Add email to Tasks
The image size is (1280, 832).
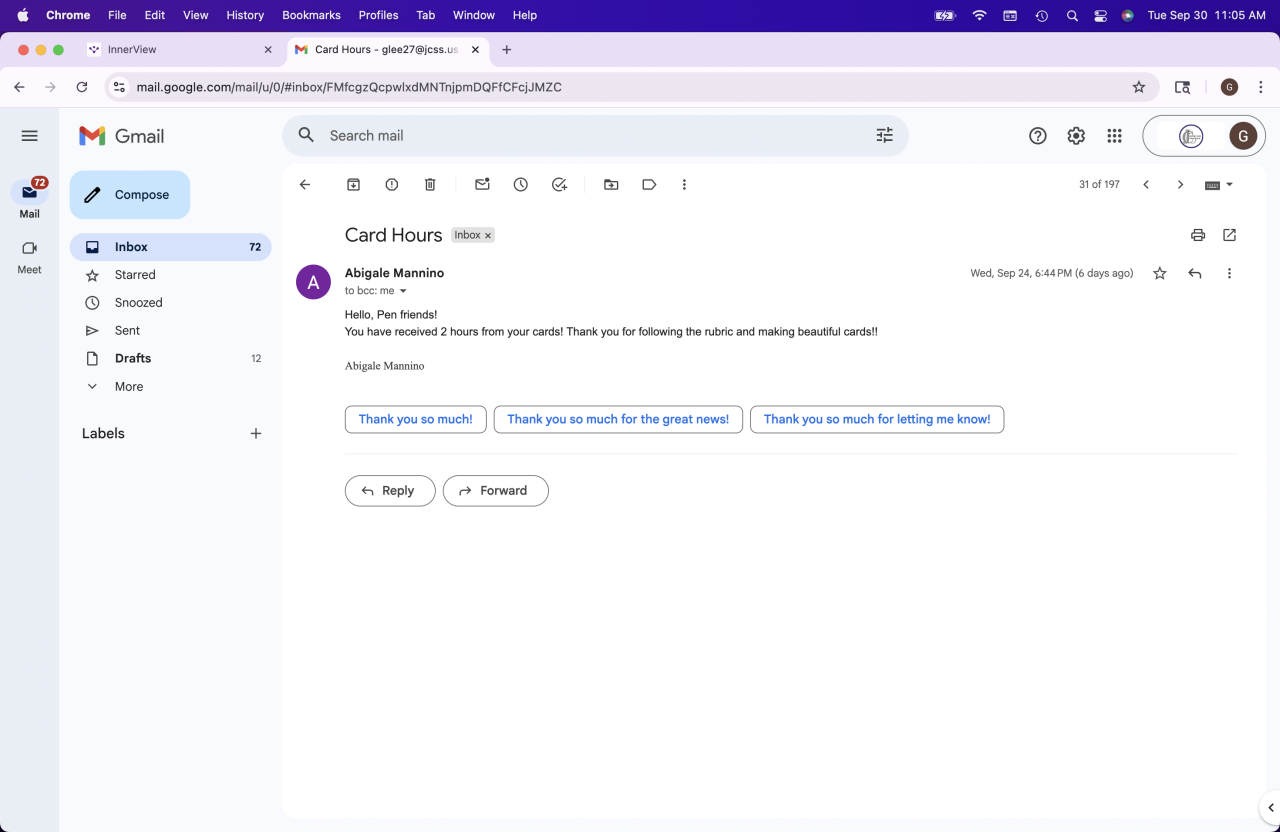559,185
